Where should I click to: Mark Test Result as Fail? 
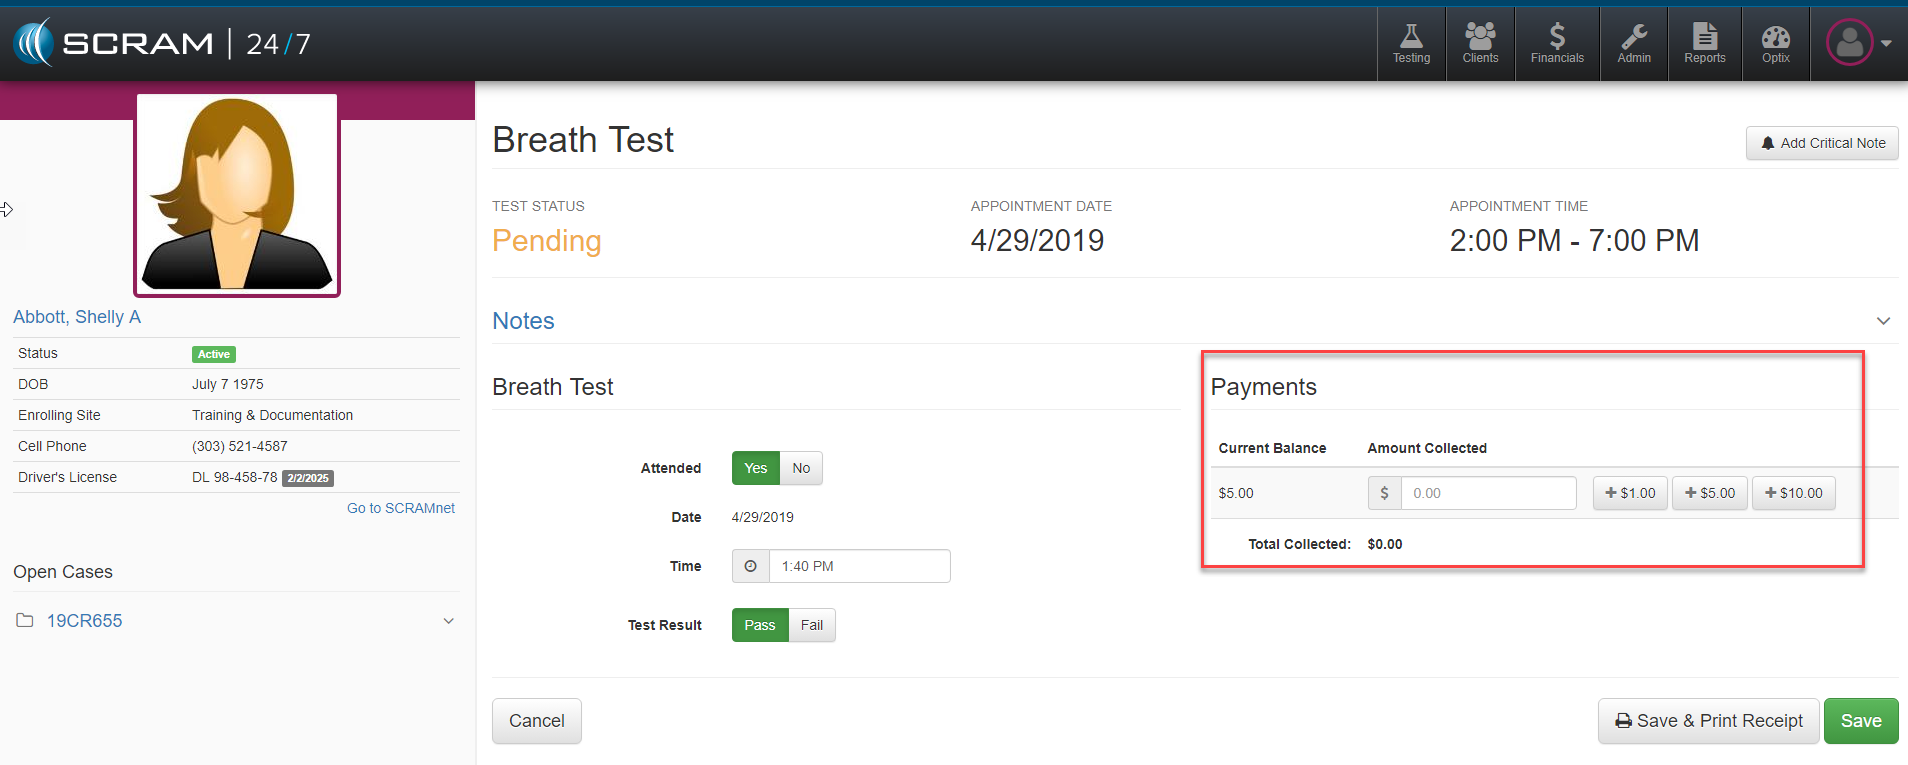(812, 625)
